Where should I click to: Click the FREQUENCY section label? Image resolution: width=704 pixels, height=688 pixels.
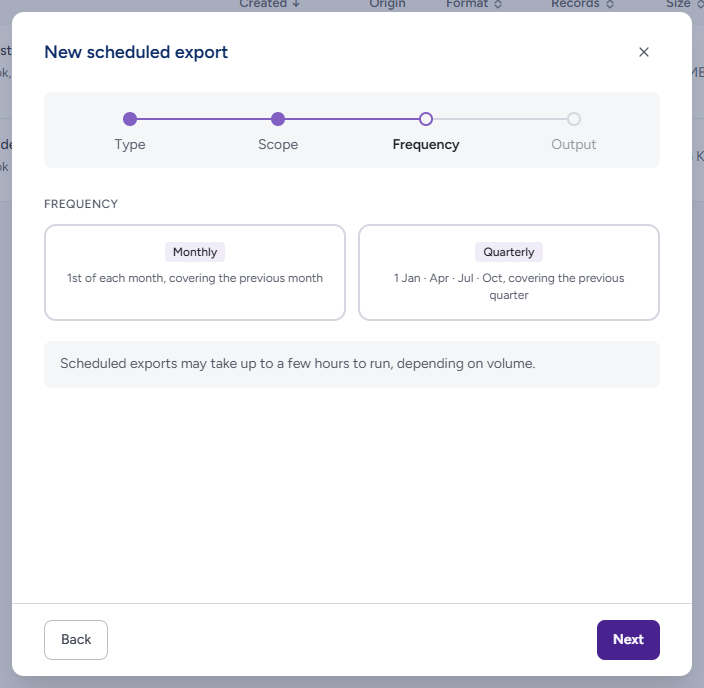(x=81, y=204)
